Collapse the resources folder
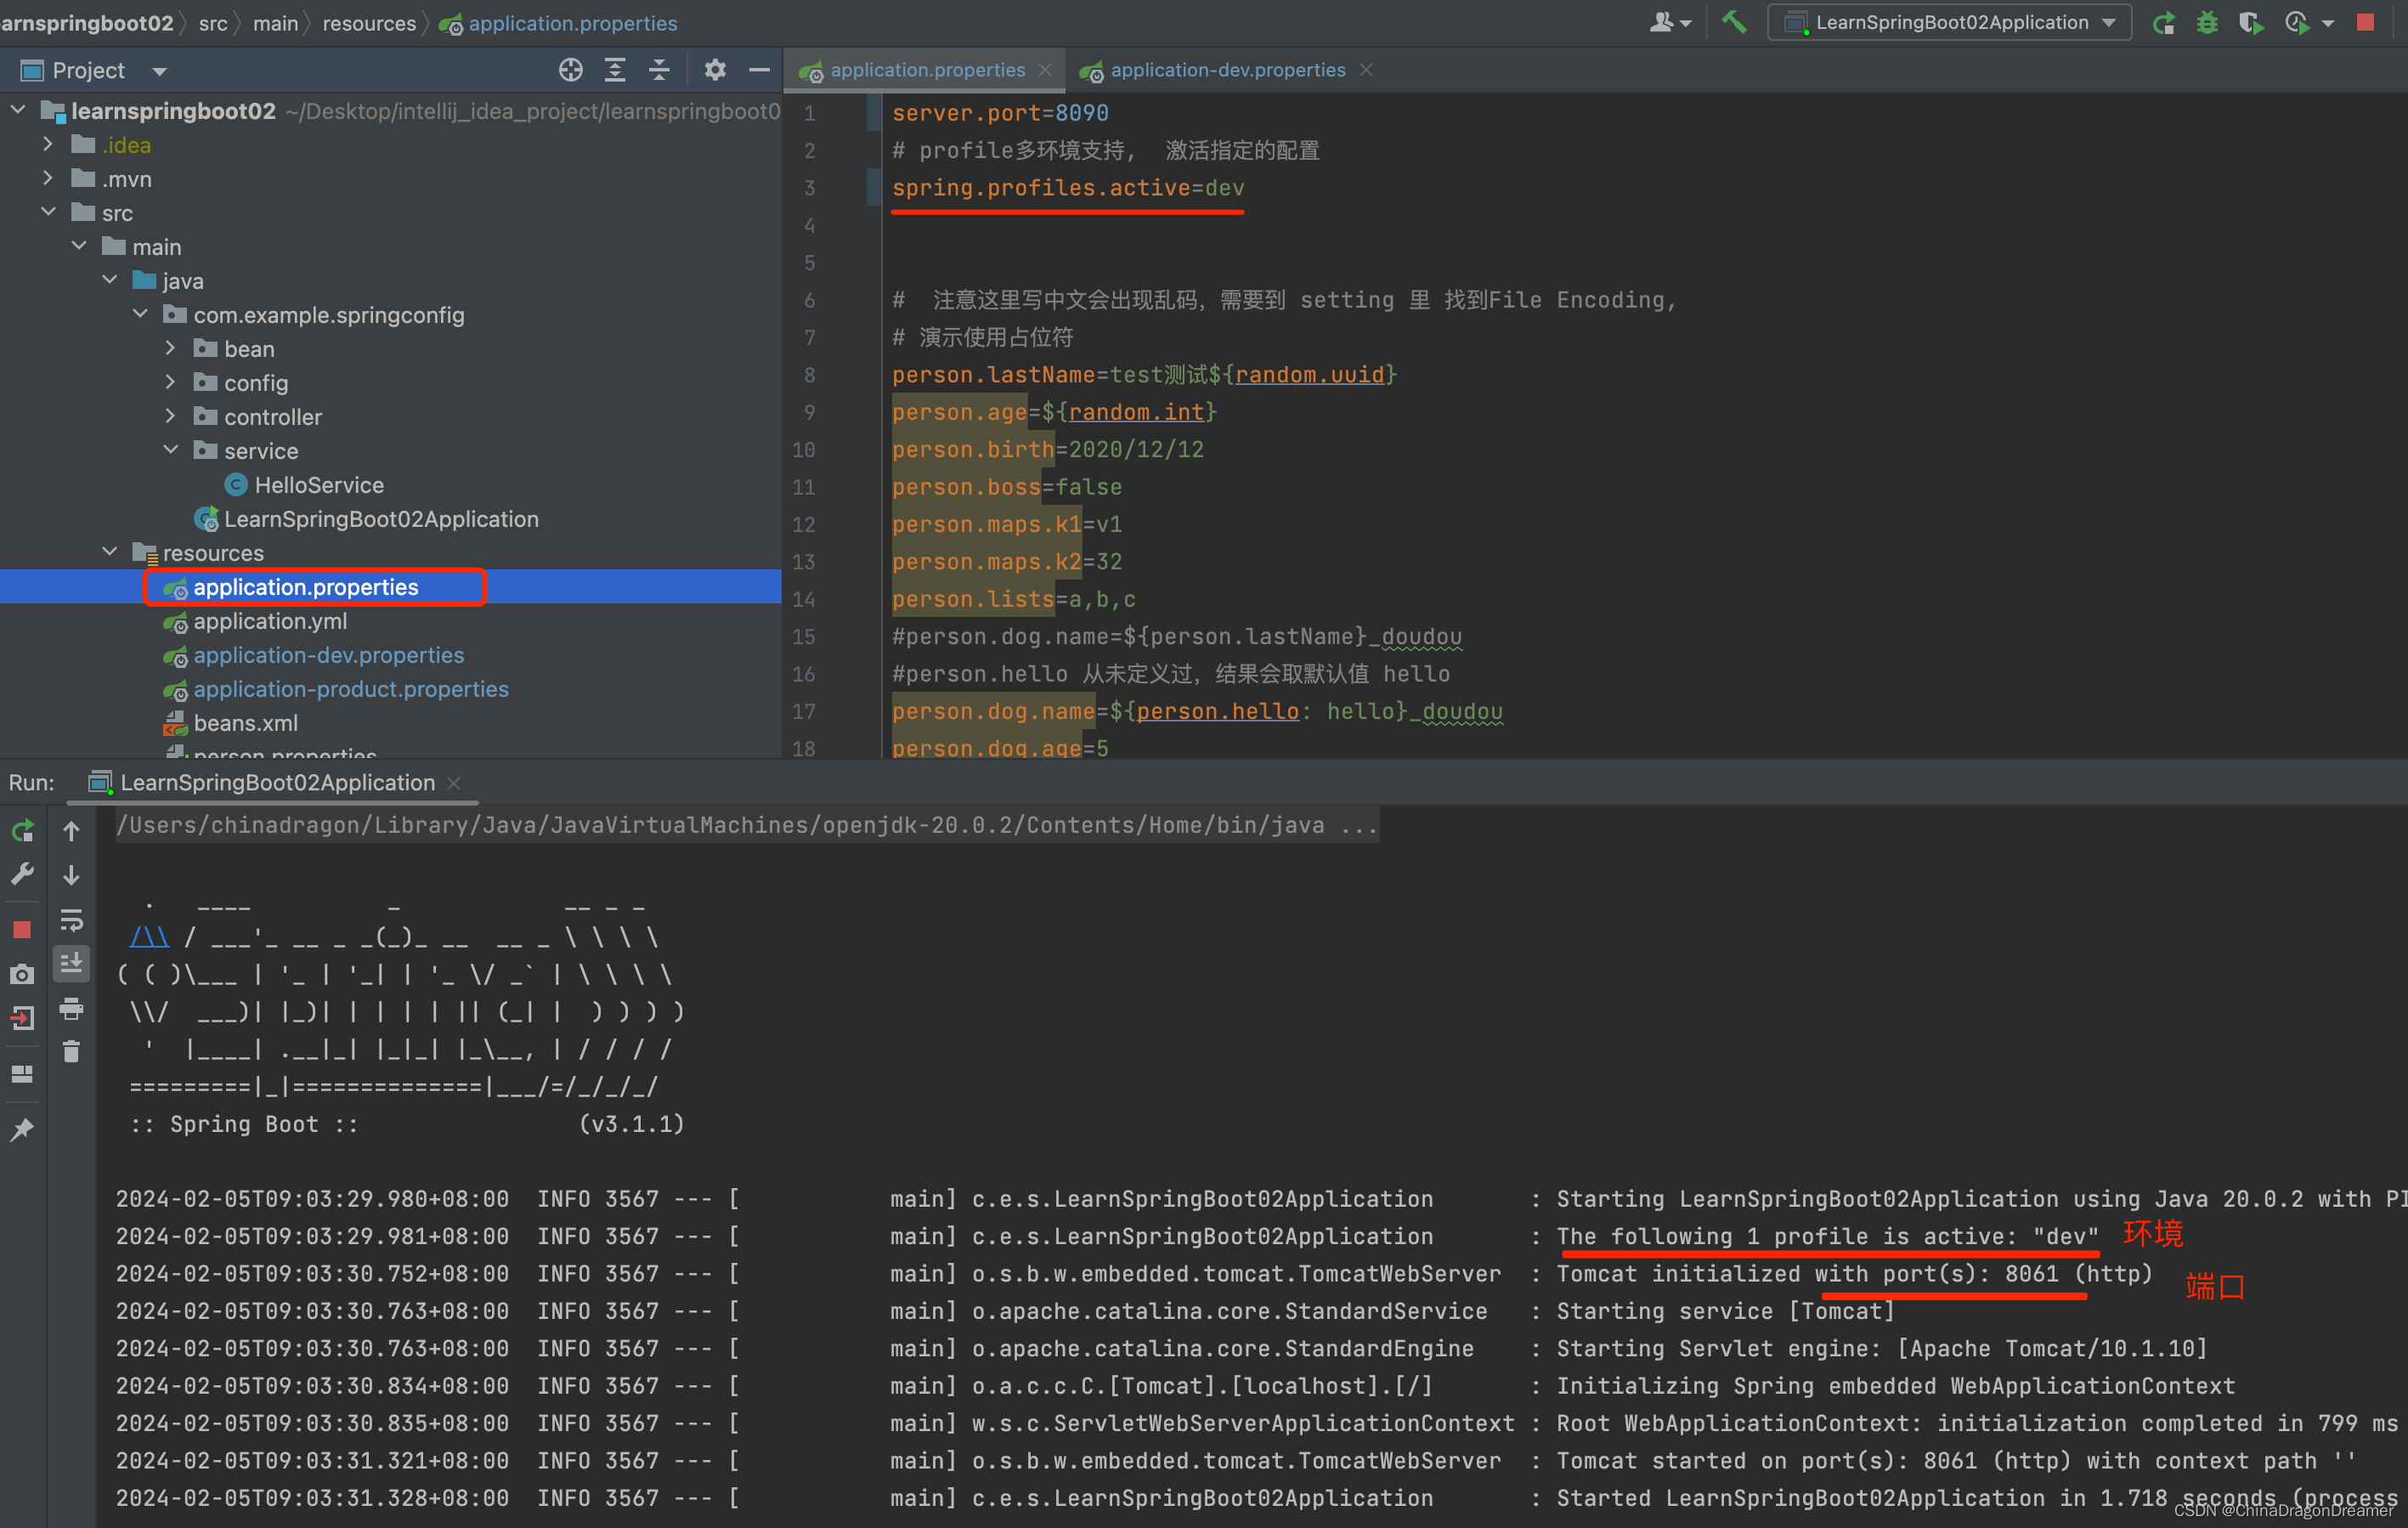 pyautogui.click(x=110, y=552)
